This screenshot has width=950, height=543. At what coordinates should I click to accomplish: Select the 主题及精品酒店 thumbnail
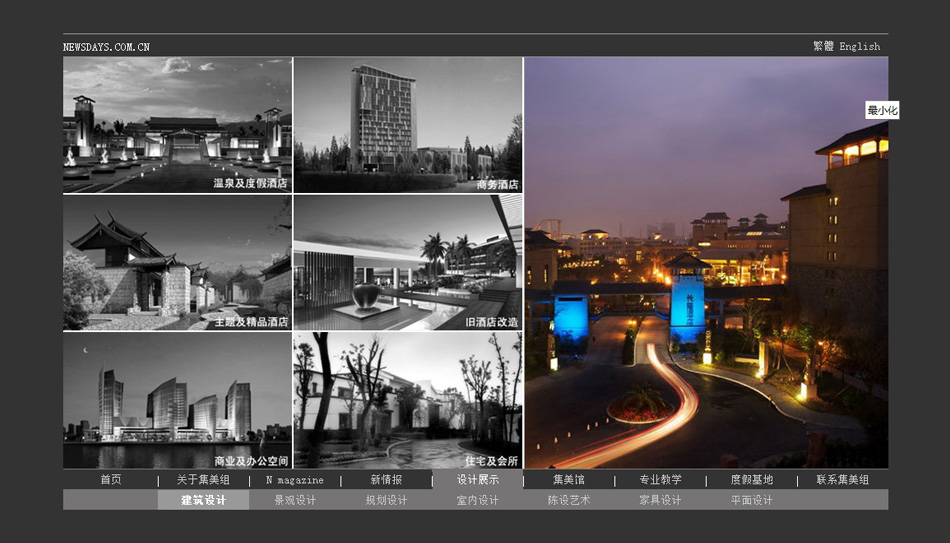tap(177, 263)
